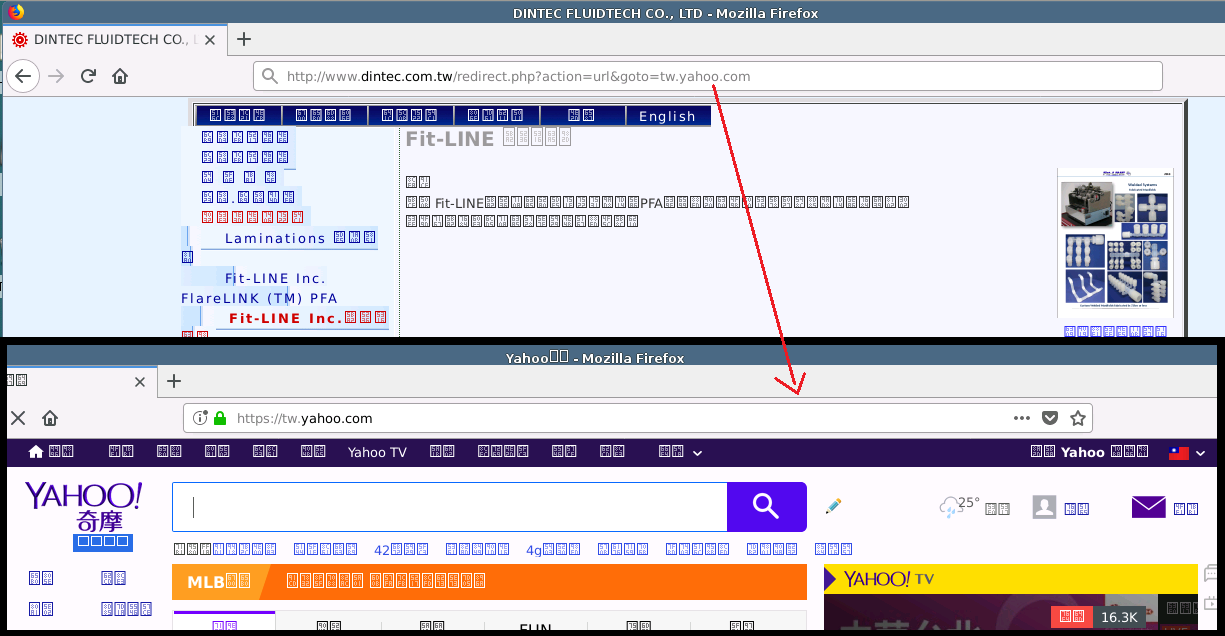
Task: Open the trending link starting with 4g
Action: (553, 549)
